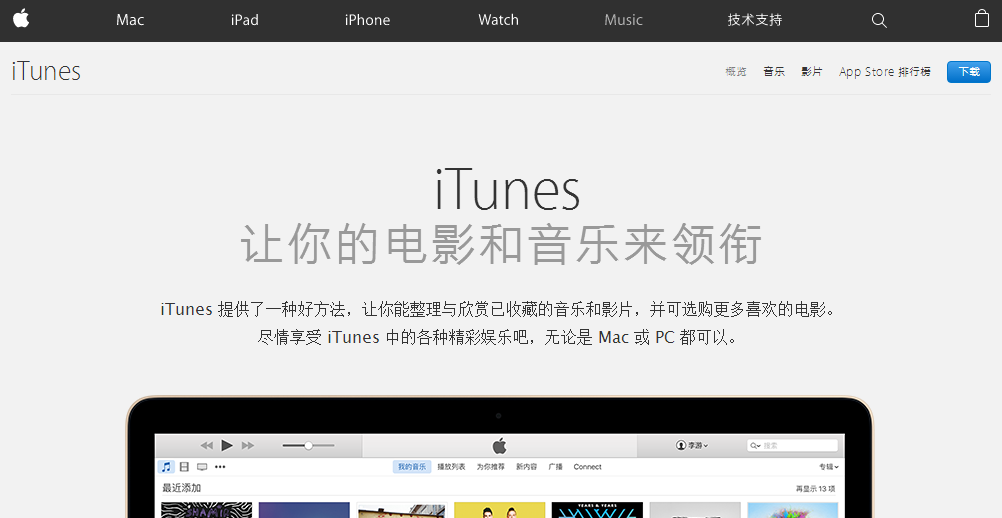Click the 最近添加 section heading

(x=181, y=488)
